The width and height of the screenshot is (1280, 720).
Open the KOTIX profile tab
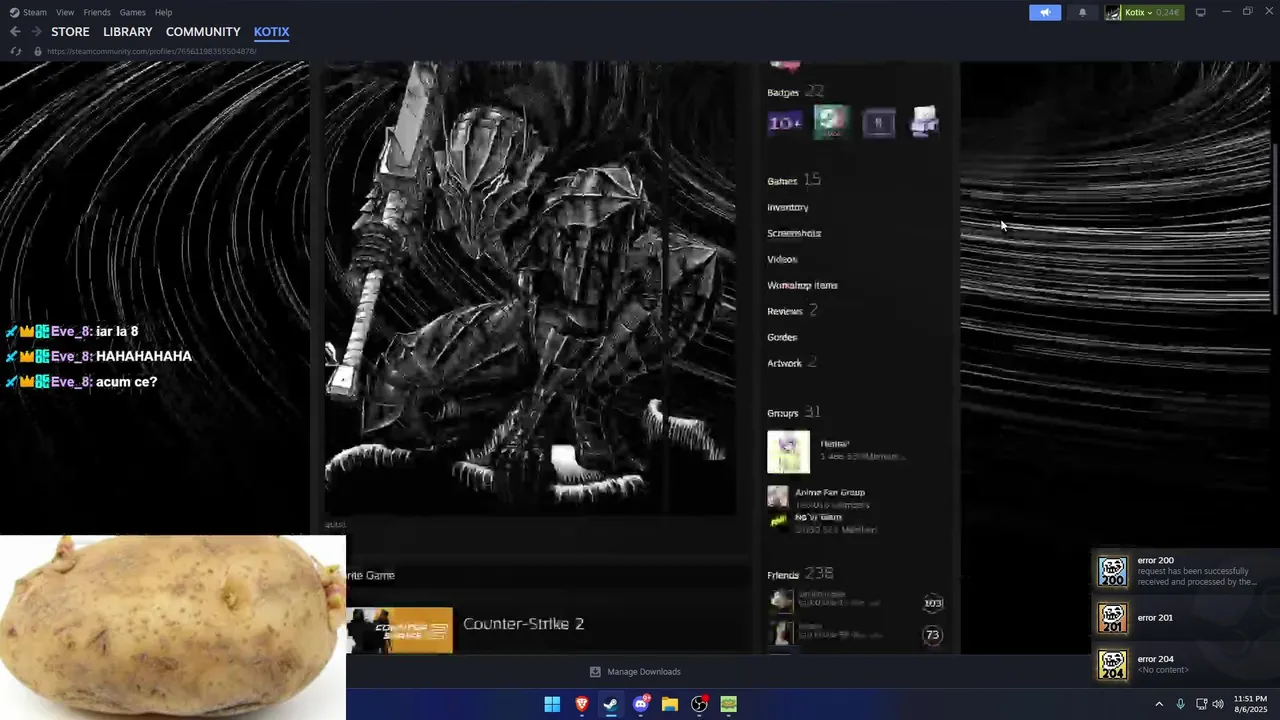pos(271,32)
